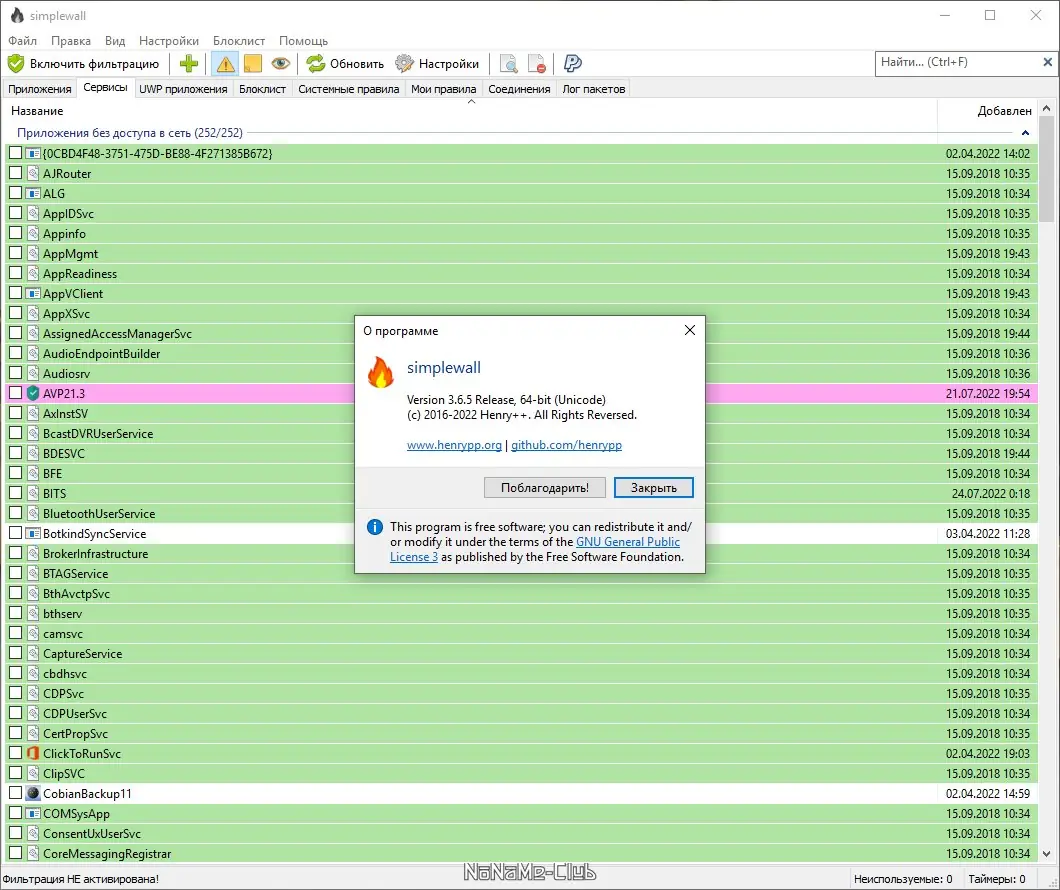Check the AJRouter checkbox

tap(16, 173)
